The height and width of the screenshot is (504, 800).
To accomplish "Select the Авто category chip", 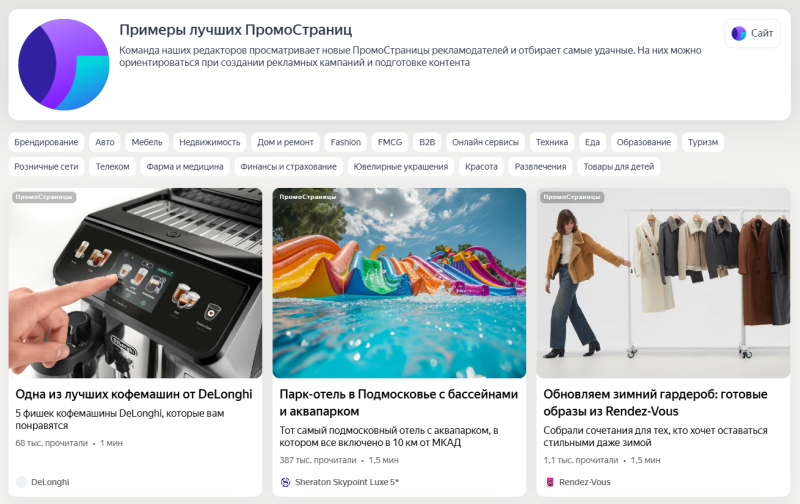I will point(105,142).
